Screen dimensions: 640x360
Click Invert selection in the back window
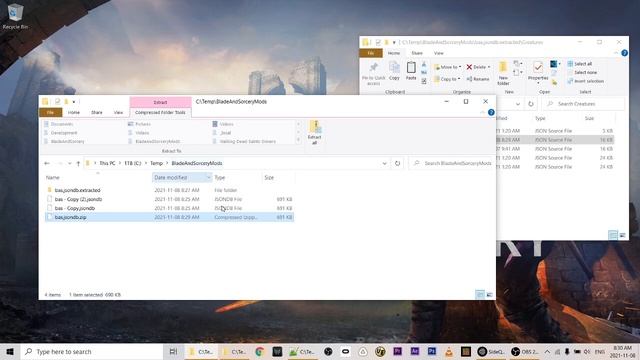[586, 81]
